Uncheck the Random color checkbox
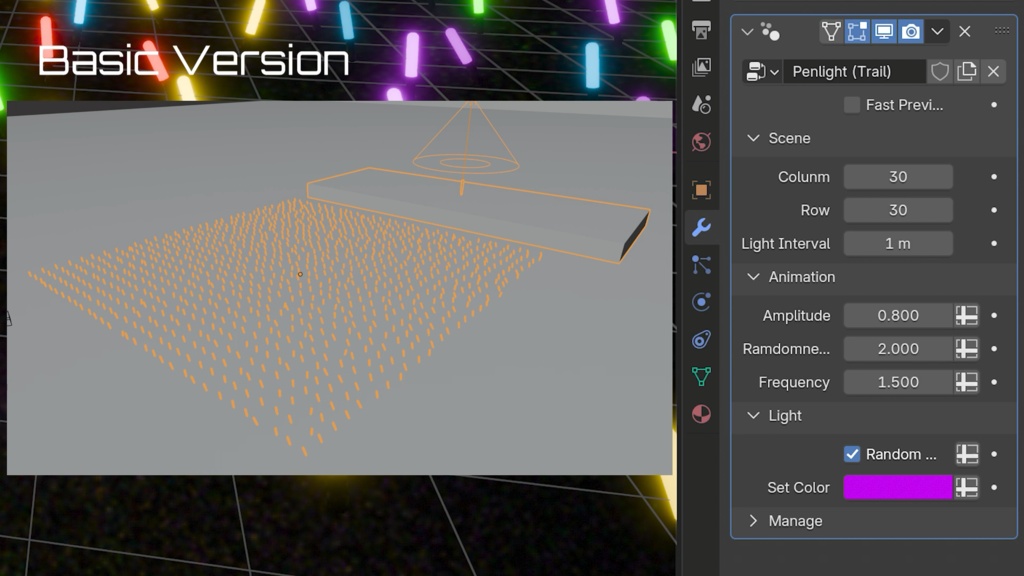The width and height of the screenshot is (1024, 576). 852,454
